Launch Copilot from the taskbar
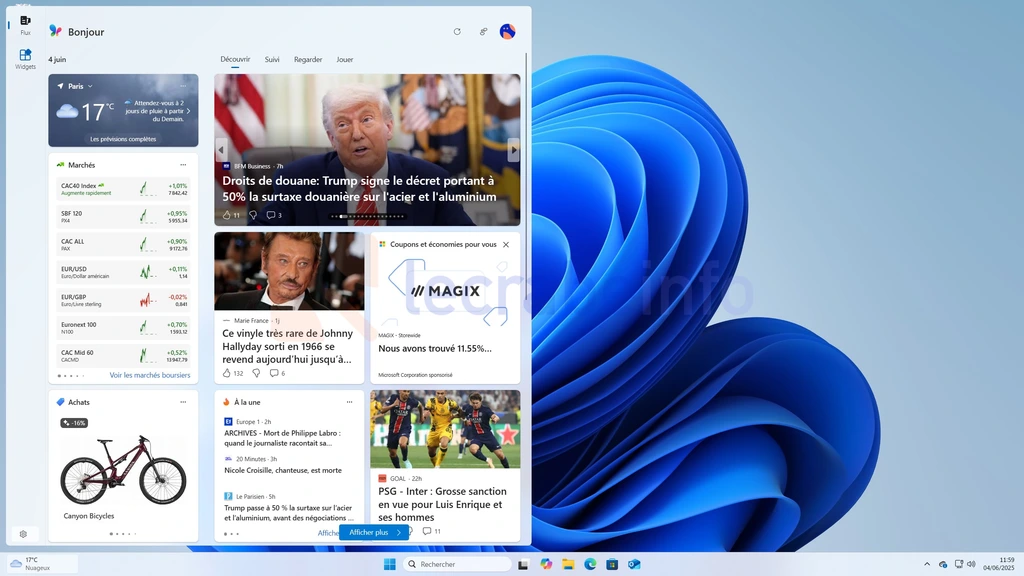 546,564
